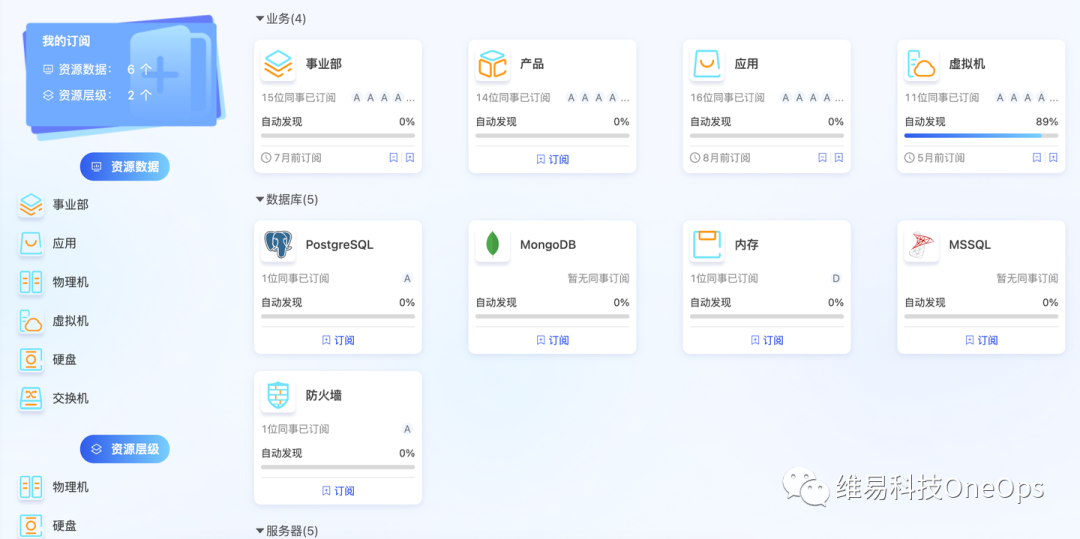Click subscriber avatar D on 内存 card
1080x539 pixels.
coord(836,279)
